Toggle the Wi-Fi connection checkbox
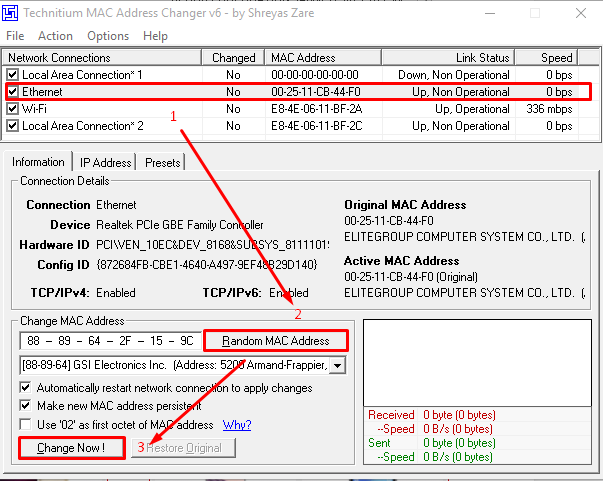The width and height of the screenshot is (603, 481). [13, 108]
